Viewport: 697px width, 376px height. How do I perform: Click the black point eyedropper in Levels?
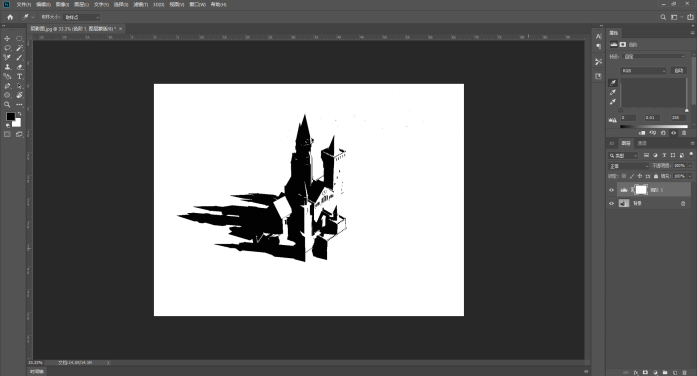(613, 83)
